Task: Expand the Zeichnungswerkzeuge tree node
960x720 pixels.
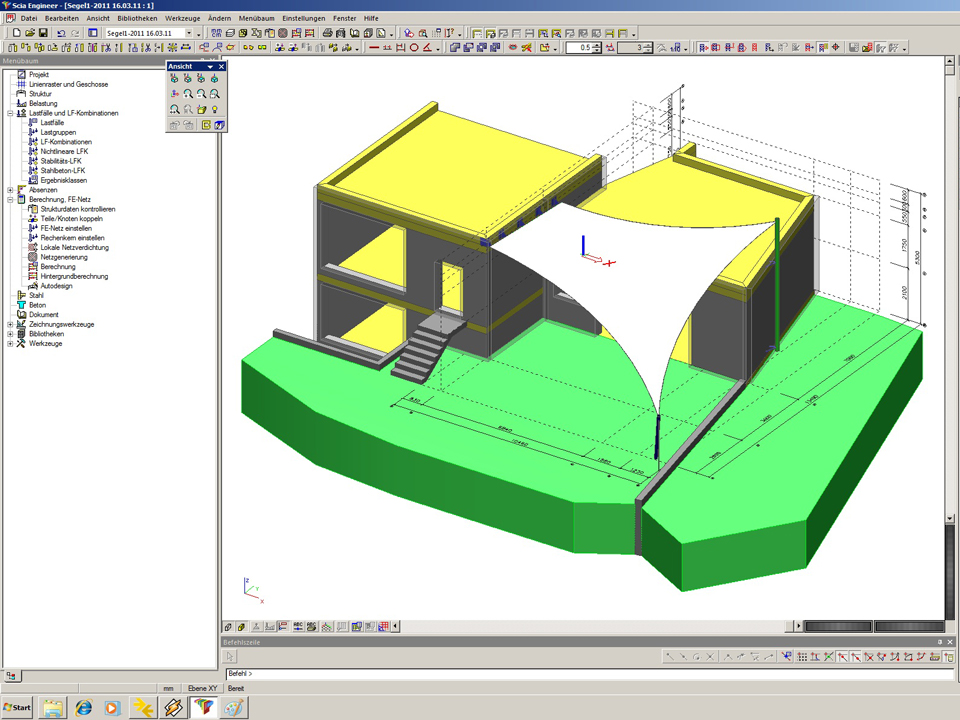Action: tap(10, 324)
